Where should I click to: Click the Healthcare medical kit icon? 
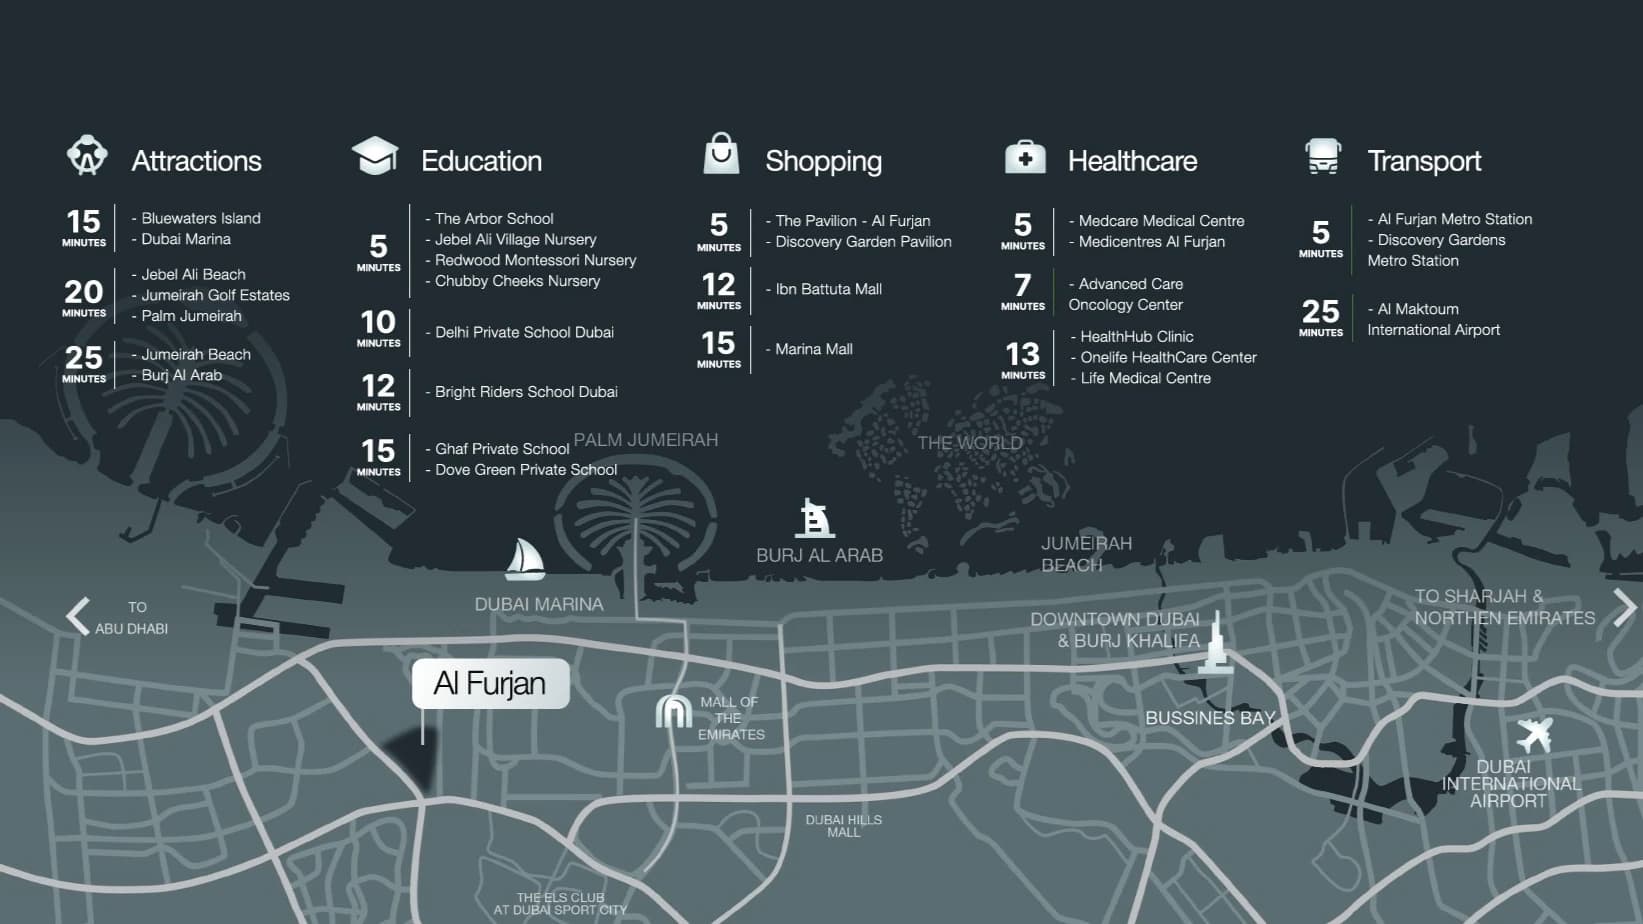pyautogui.click(x=1025, y=157)
